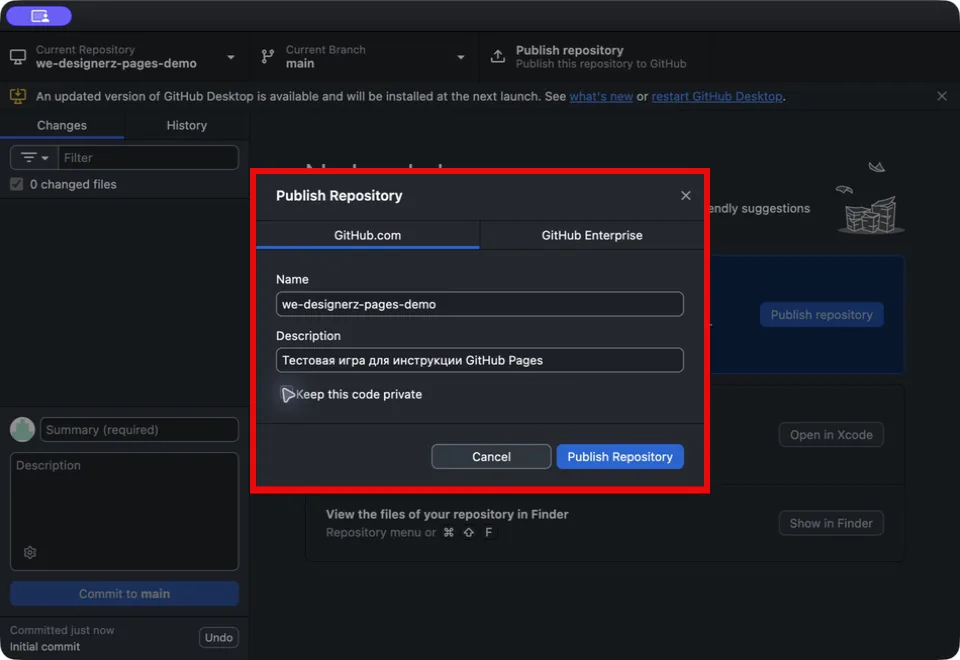This screenshot has width=960, height=660.
Task: Expand the Current Branch dropdown arrow
Action: [460, 57]
